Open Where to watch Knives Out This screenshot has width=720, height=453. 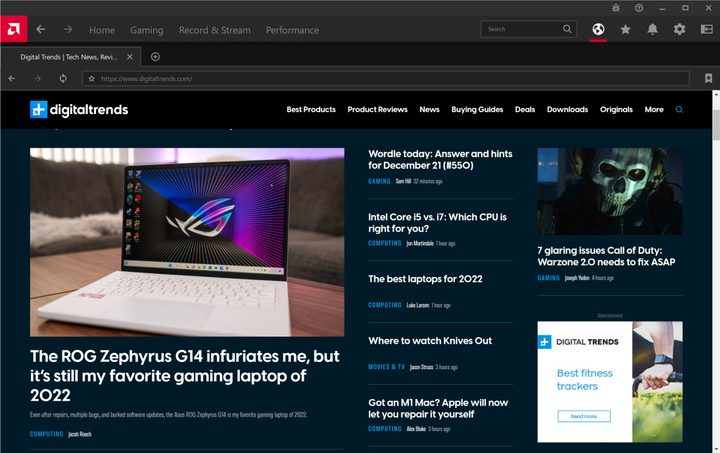coord(430,341)
